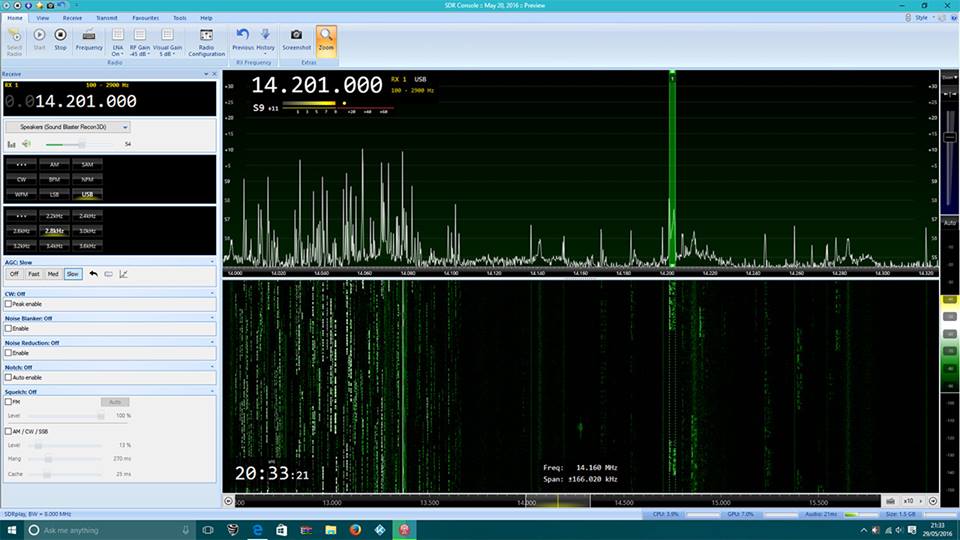Select LSB demodulation mode
This screenshot has width=960, height=540.
[55, 193]
